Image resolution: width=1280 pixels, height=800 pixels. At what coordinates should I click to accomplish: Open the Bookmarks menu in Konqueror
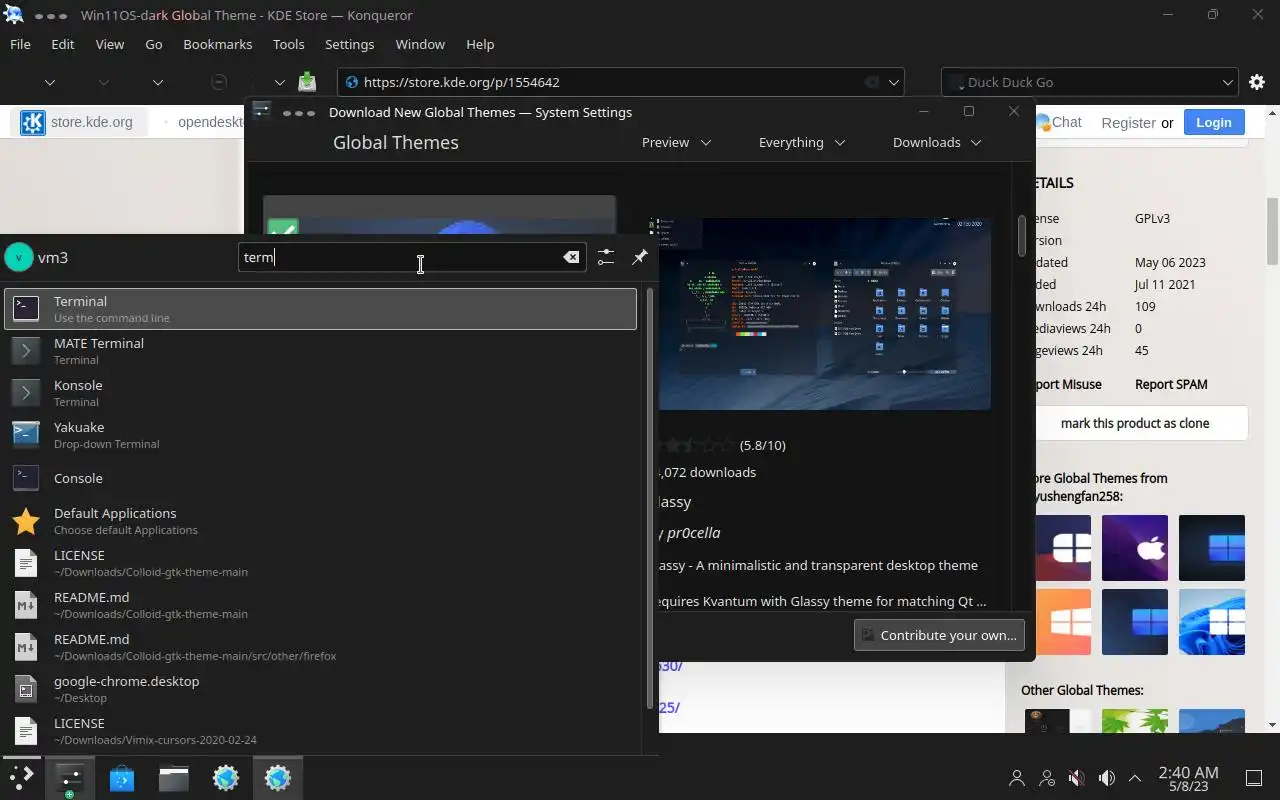click(x=218, y=44)
